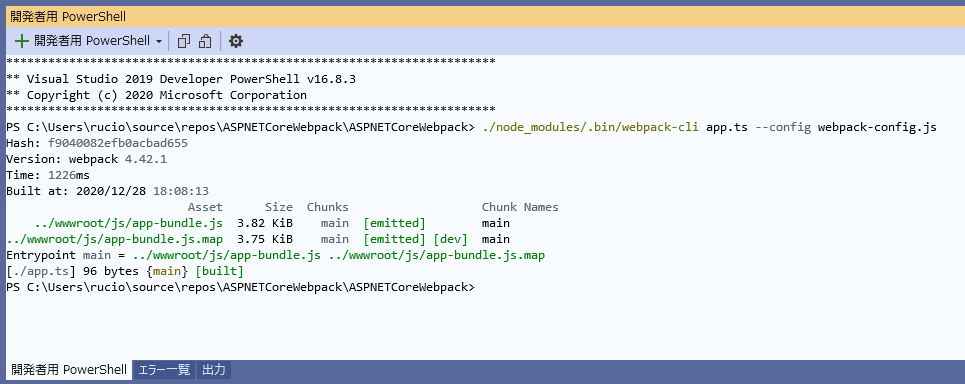Click the webpack 4.42.1 version line
The height and width of the screenshot is (384, 965).
[86, 159]
